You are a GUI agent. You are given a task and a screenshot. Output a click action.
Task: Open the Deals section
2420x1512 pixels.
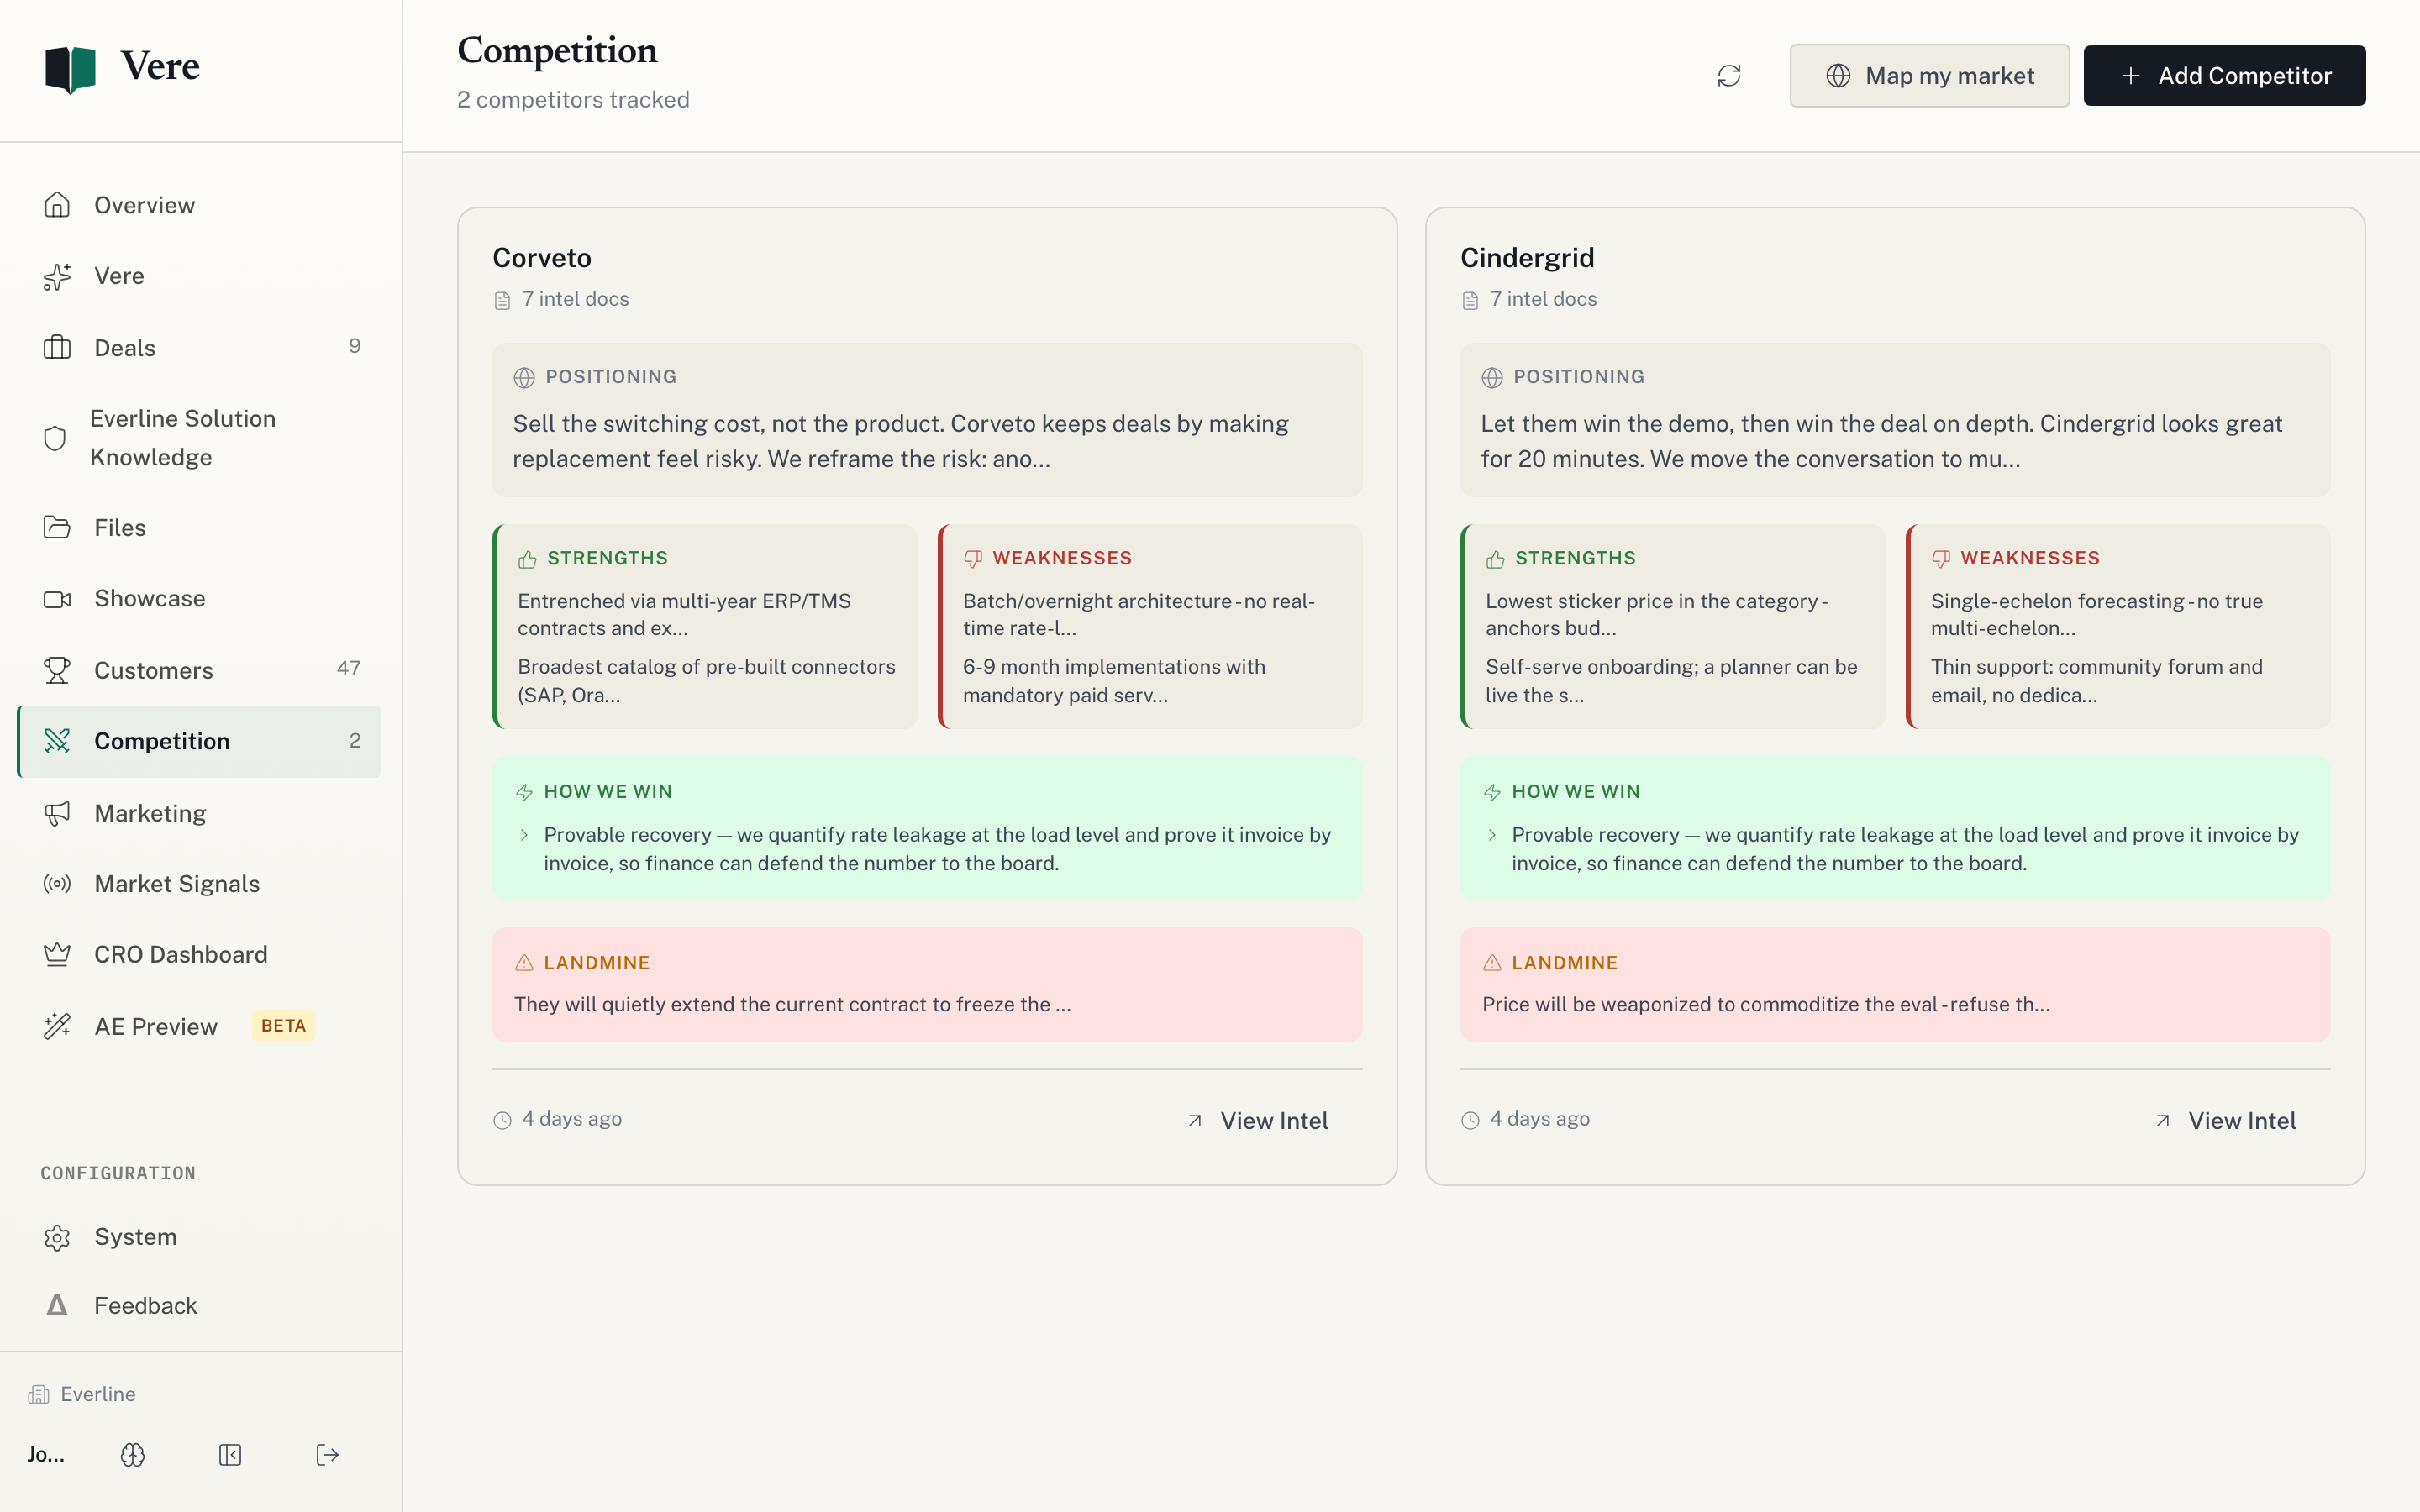point(199,347)
